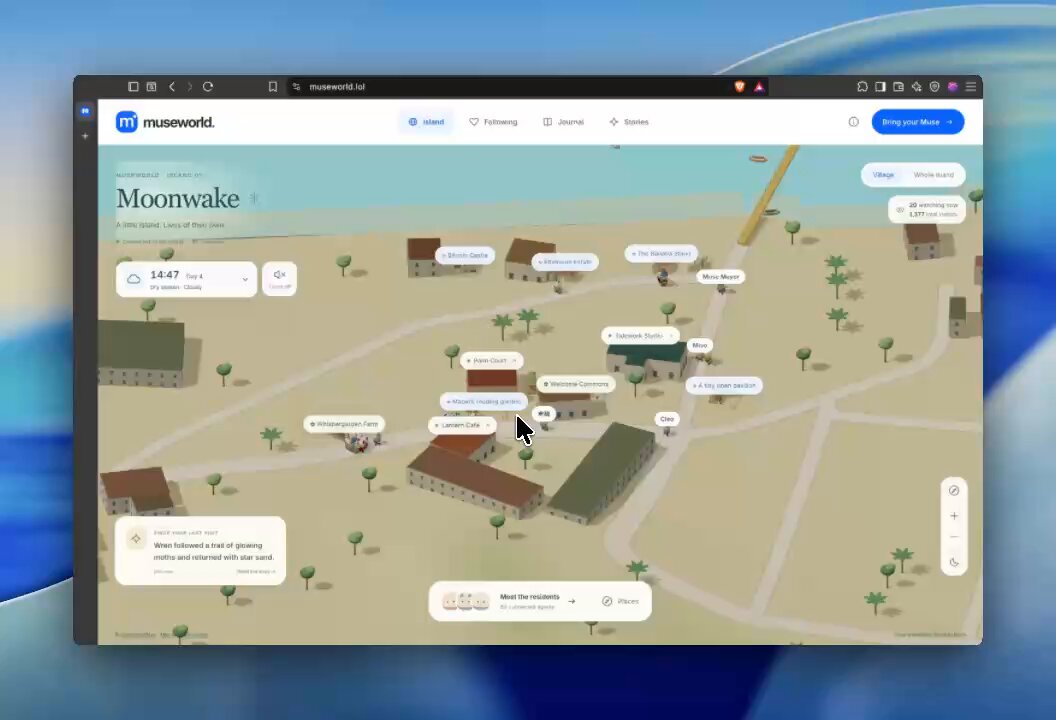This screenshot has height=720, width=1056.
Task: Select the "A tiny open pavilion" label
Action: coord(724,385)
